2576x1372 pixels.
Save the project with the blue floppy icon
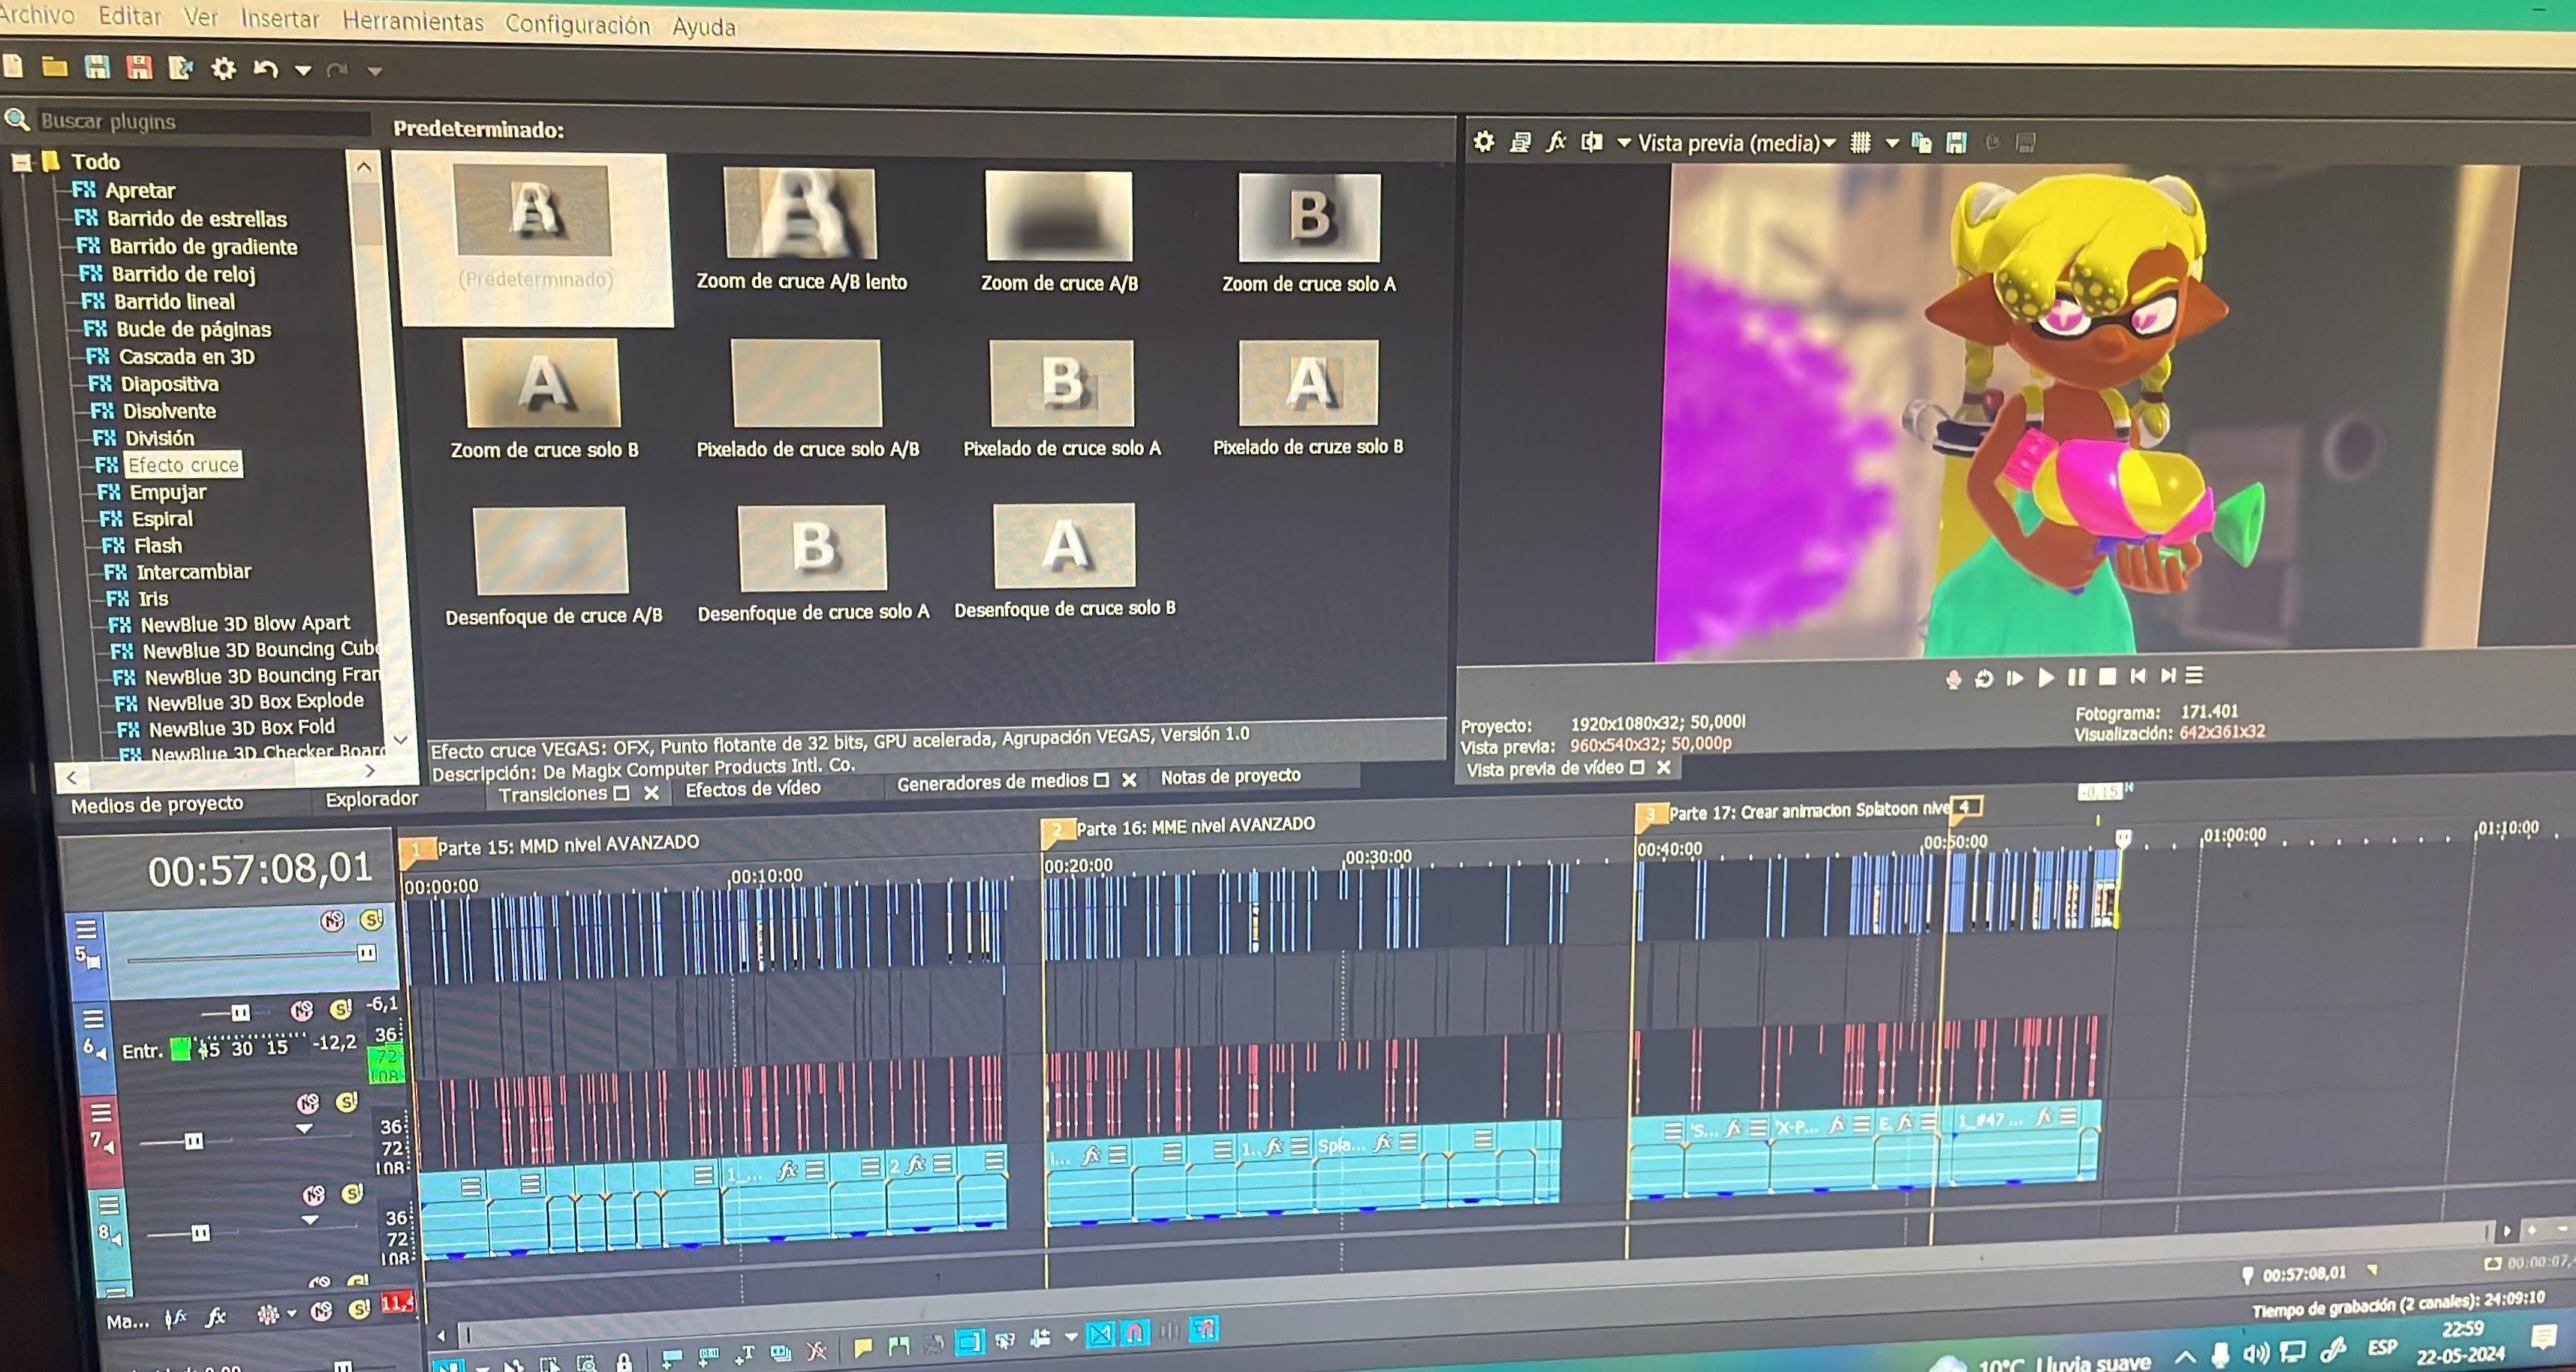point(97,67)
